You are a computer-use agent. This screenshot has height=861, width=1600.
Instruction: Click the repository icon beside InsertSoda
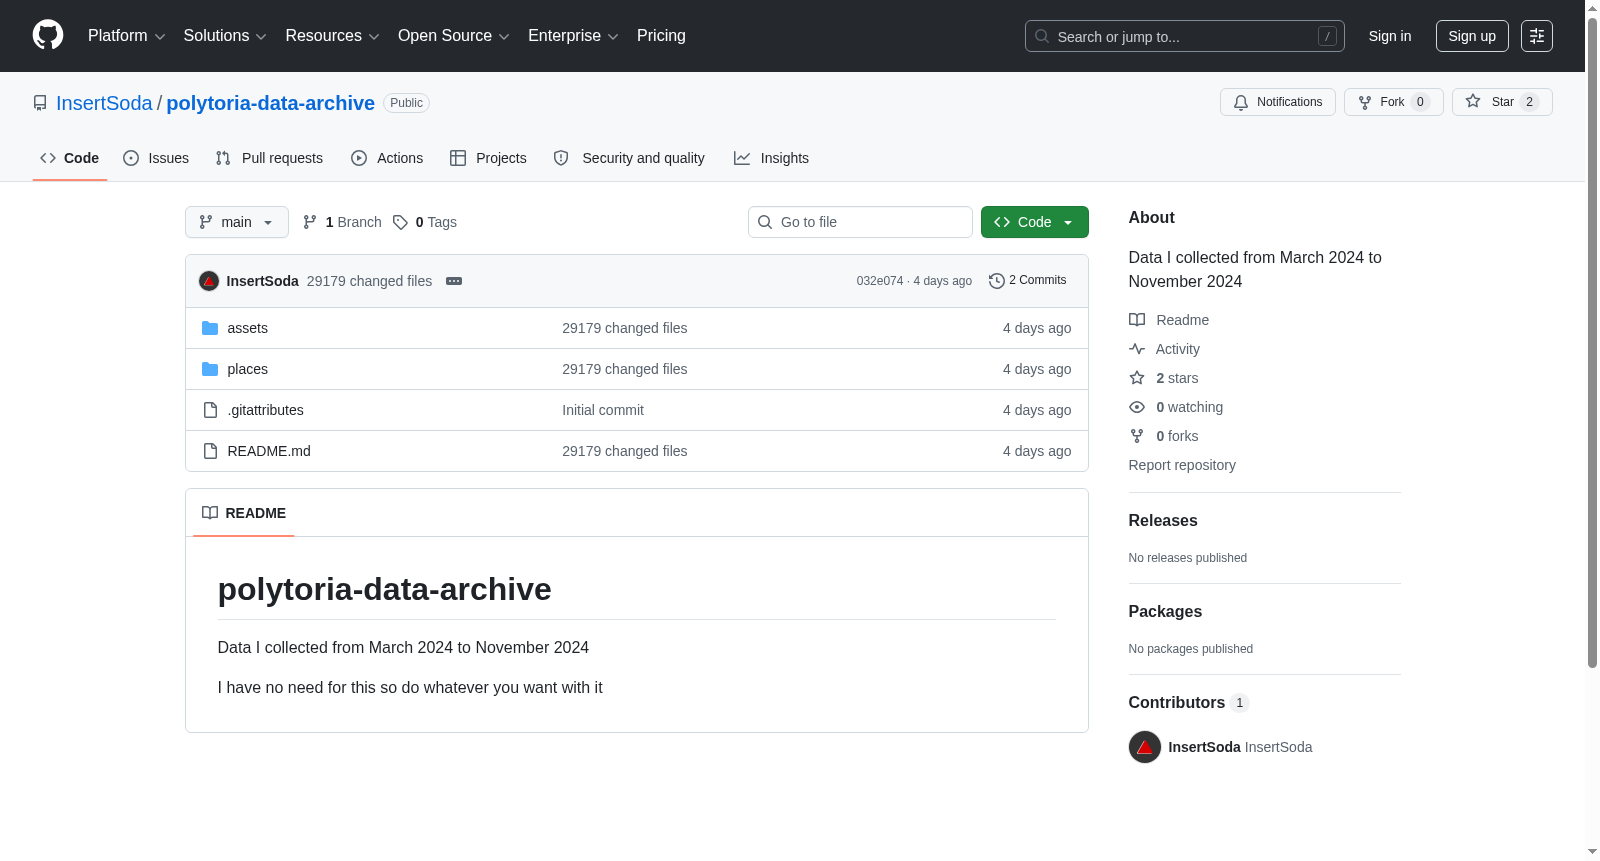[40, 103]
